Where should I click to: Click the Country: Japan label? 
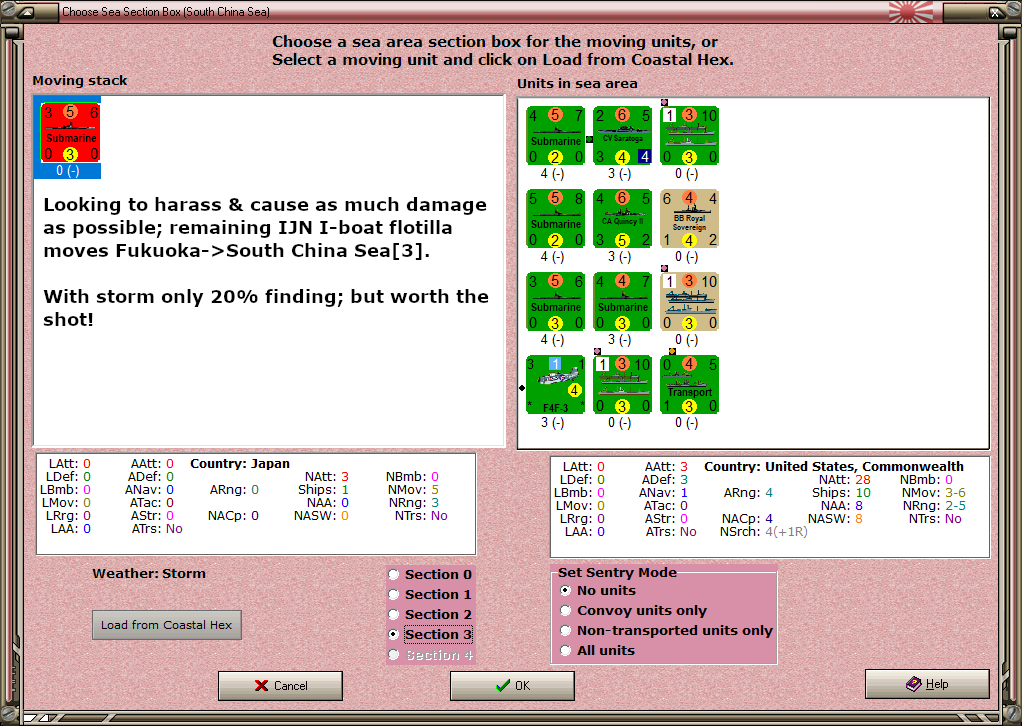pos(240,463)
